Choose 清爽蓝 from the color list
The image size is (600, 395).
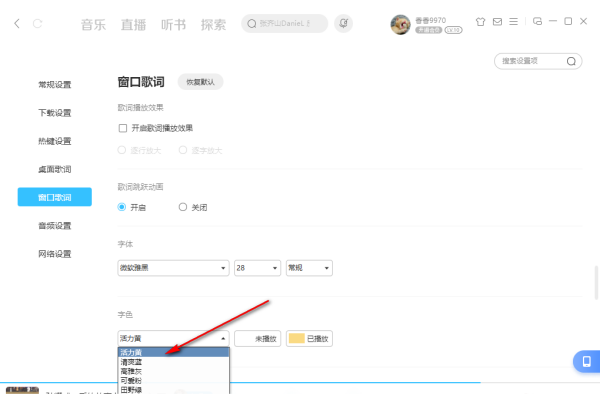[x=173, y=362]
